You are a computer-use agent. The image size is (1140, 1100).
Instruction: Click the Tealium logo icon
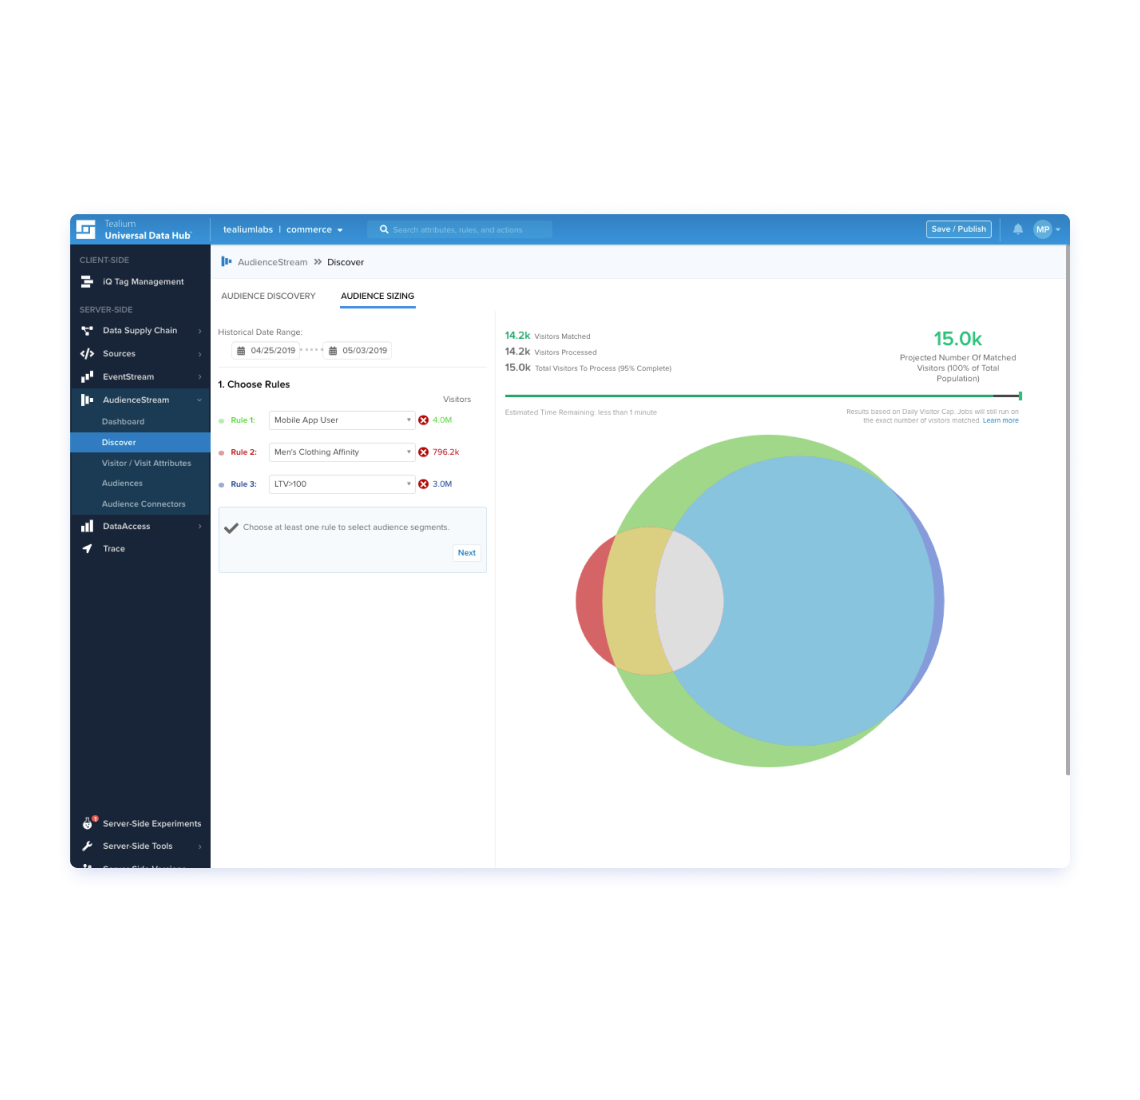click(x=86, y=229)
